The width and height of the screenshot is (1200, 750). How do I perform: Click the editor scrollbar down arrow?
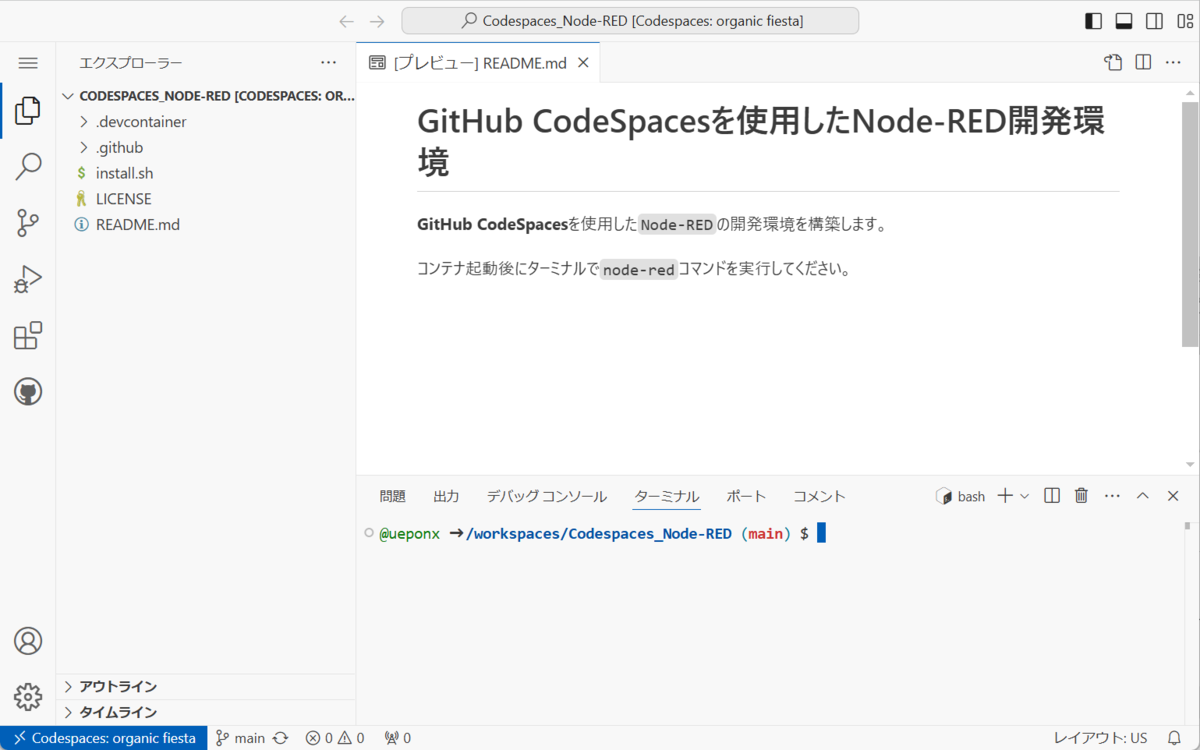(x=1190, y=465)
